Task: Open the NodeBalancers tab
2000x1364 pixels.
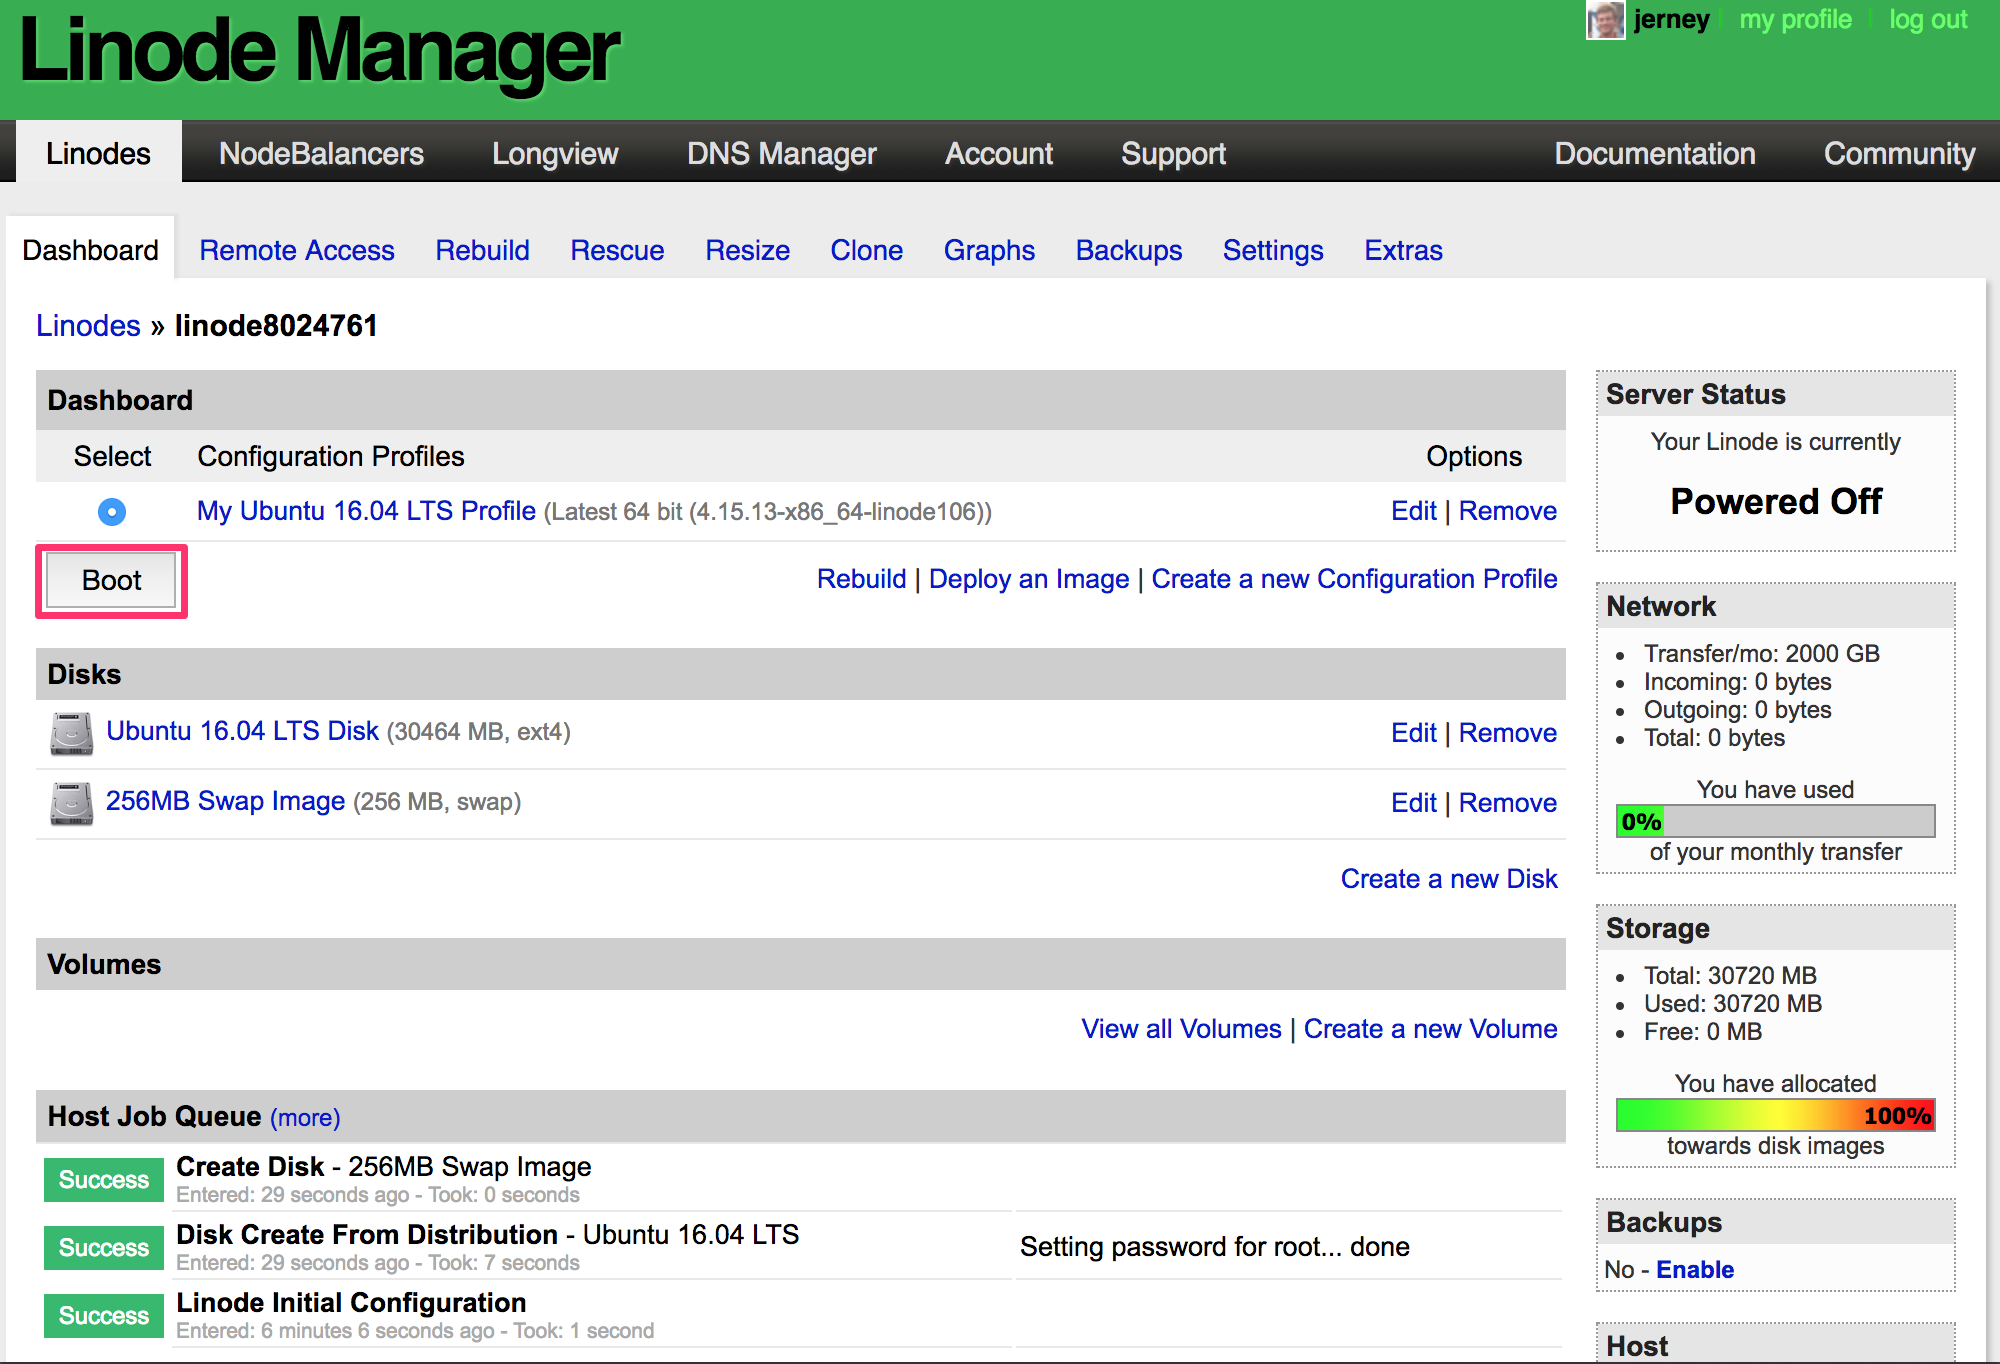Action: (x=321, y=153)
